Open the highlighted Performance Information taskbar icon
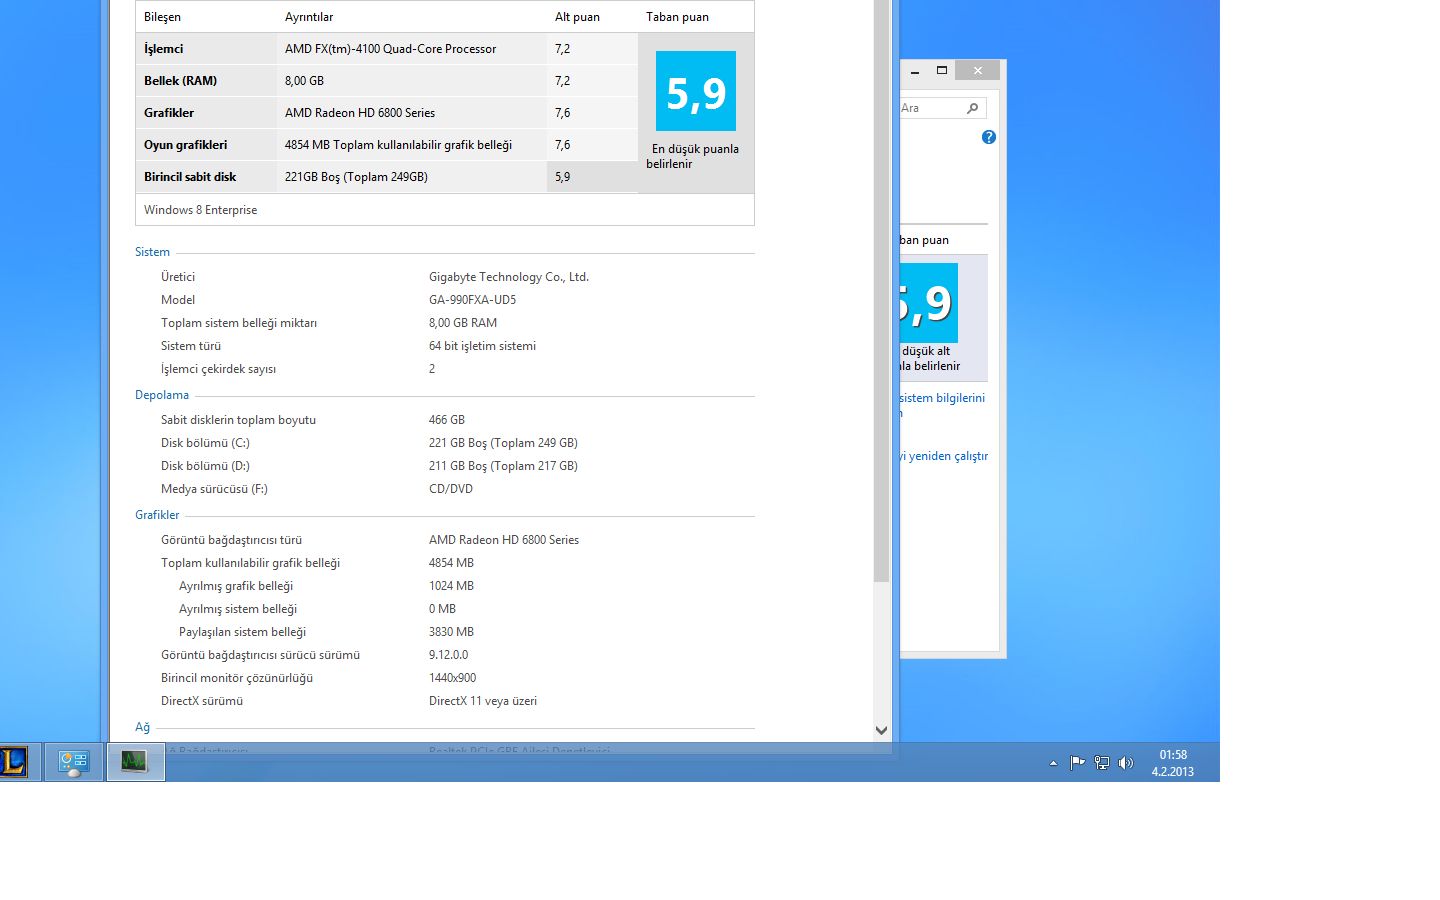The width and height of the screenshot is (1440, 900). tap(135, 762)
